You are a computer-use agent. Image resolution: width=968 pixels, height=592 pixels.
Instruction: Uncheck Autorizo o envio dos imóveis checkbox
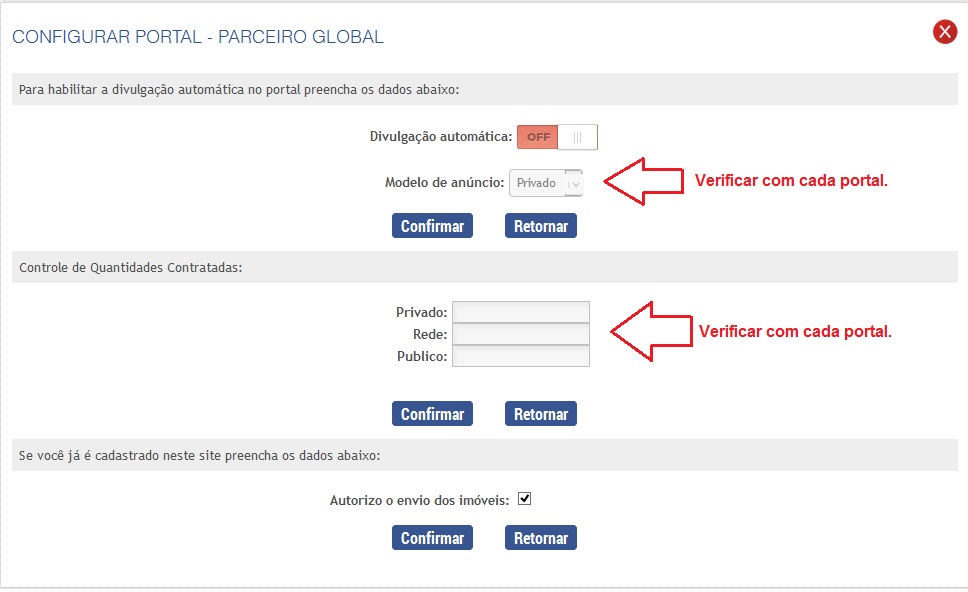pyautogui.click(x=524, y=498)
